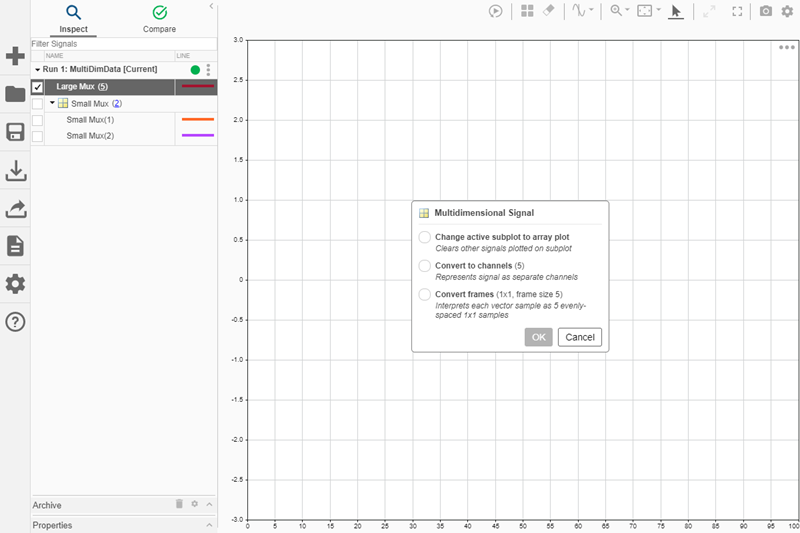800x533 pixels.
Task: Collapse the Small Mux (2) group
Action: point(52,103)
